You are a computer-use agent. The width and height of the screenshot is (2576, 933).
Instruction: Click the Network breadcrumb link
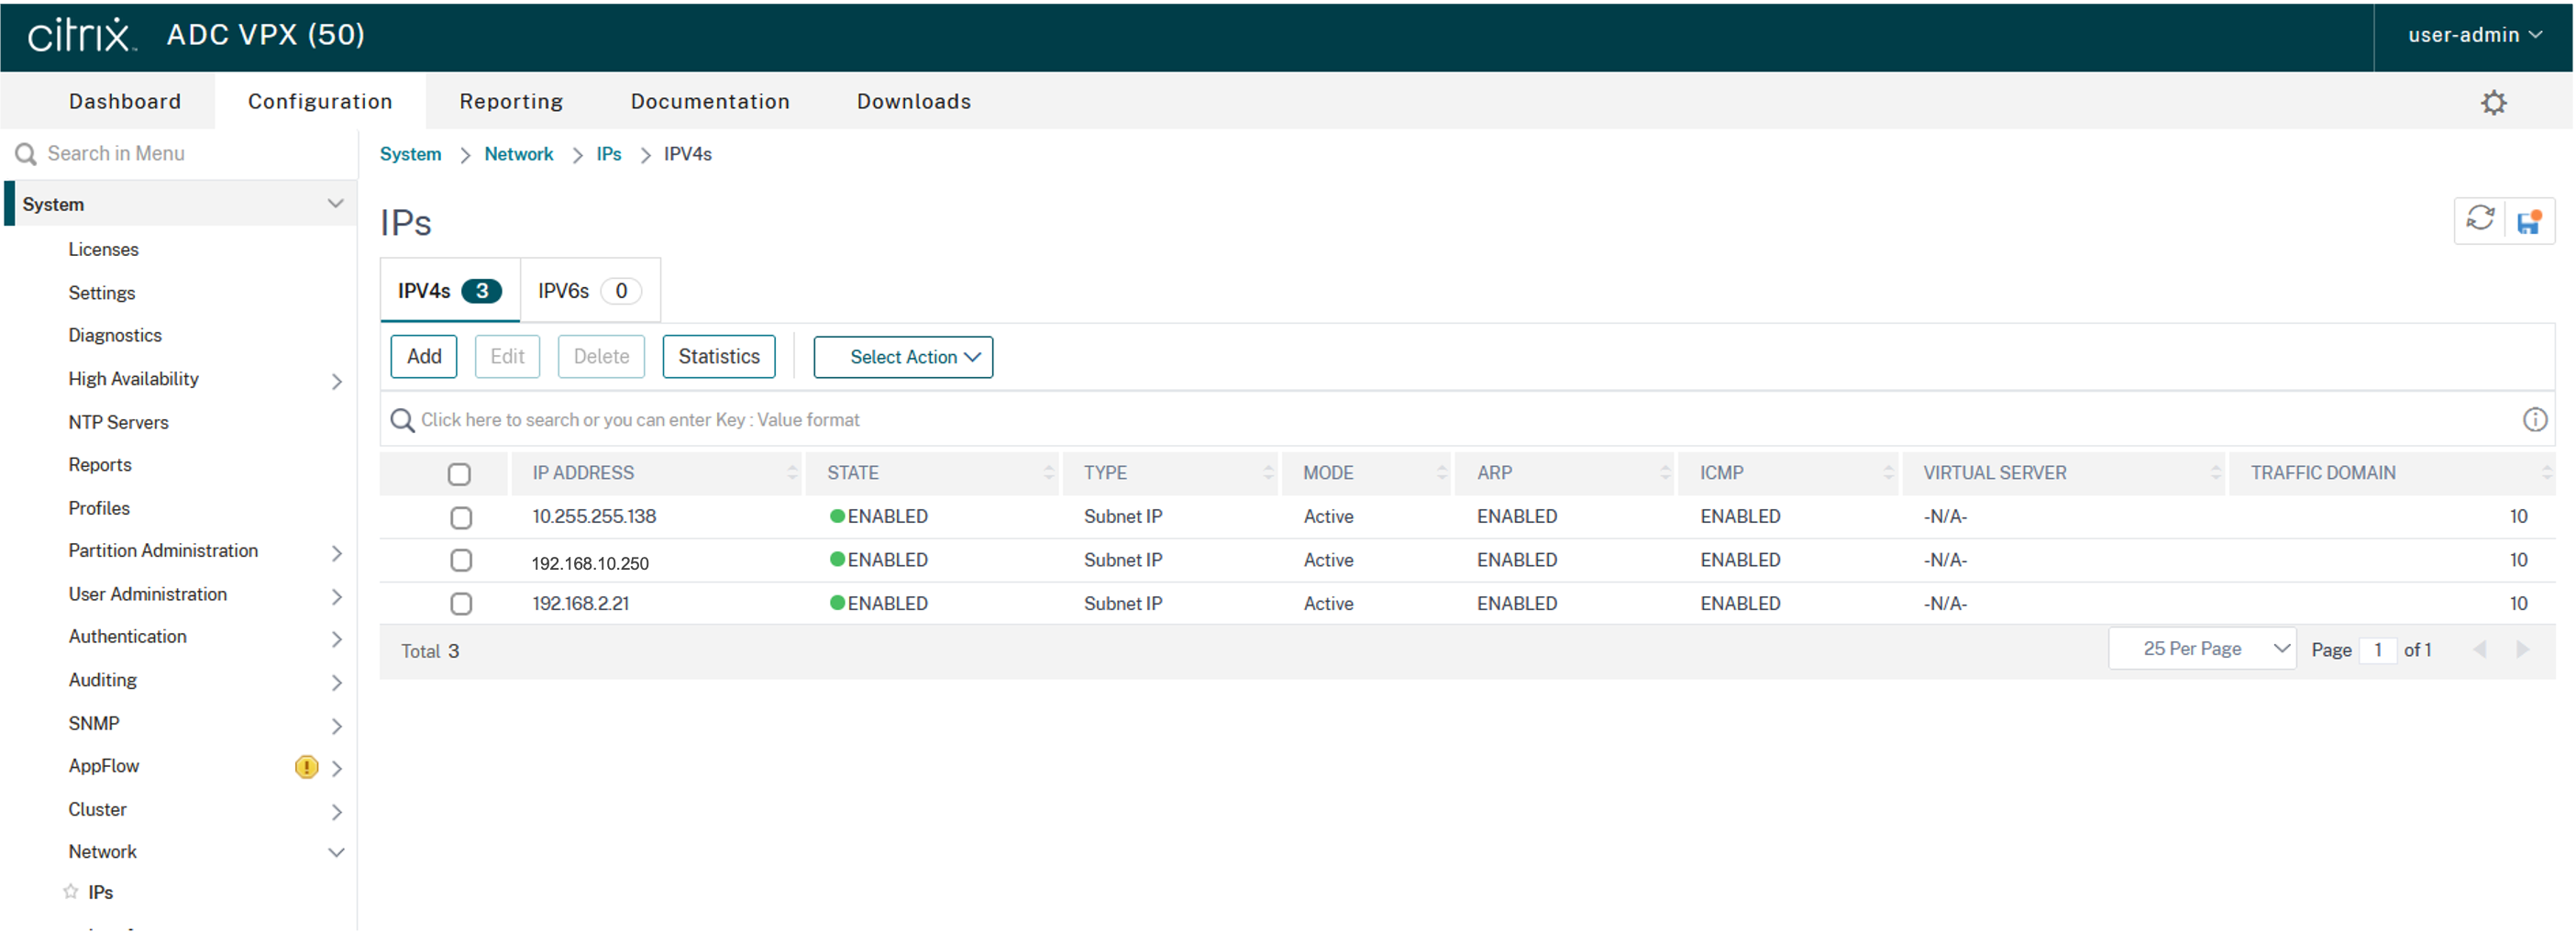point(518,154)
